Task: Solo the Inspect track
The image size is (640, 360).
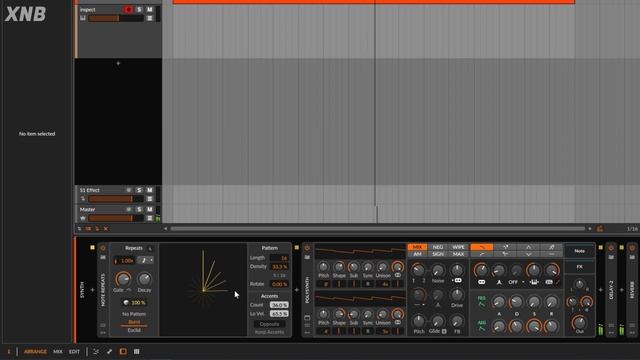Action: coord(139,9)
